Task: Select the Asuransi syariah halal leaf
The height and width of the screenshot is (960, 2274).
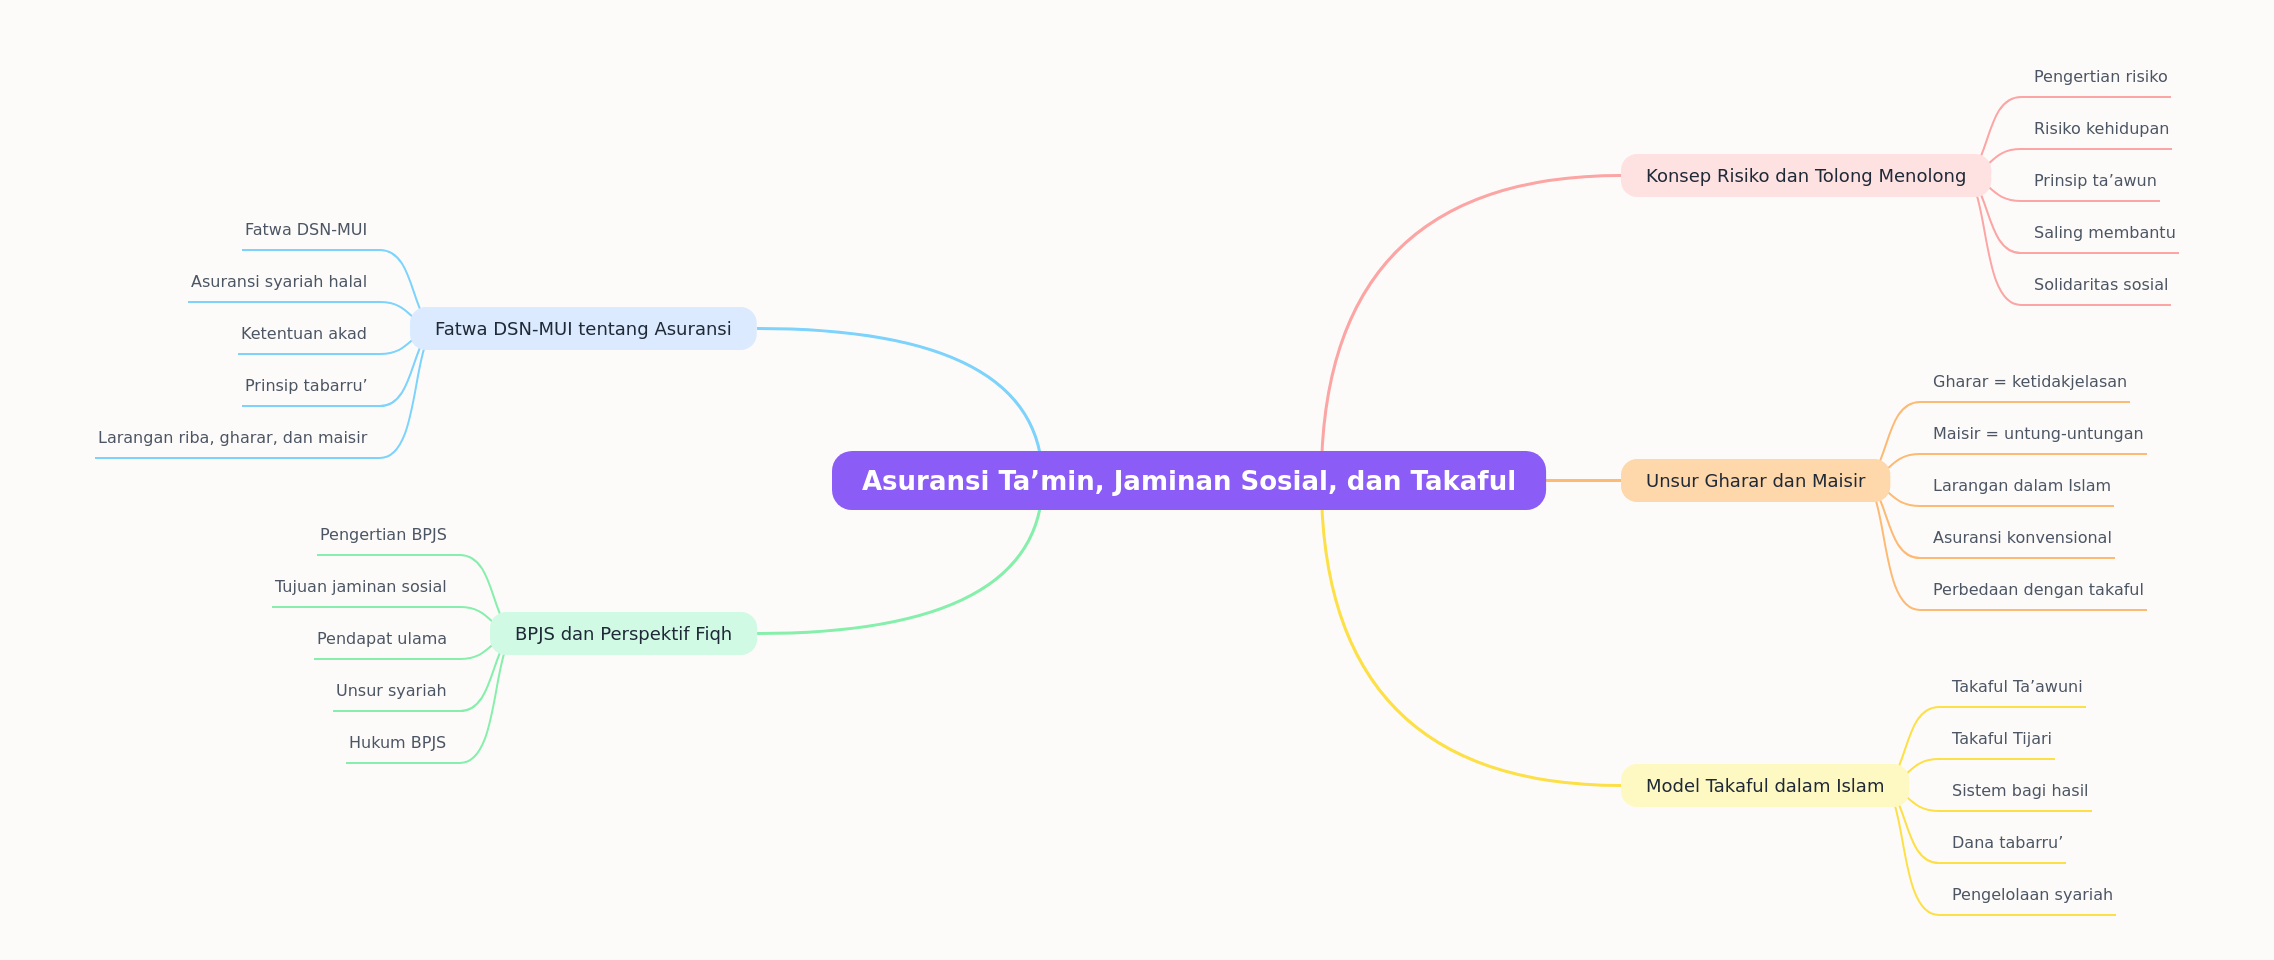Action: (x=279, y=282)
